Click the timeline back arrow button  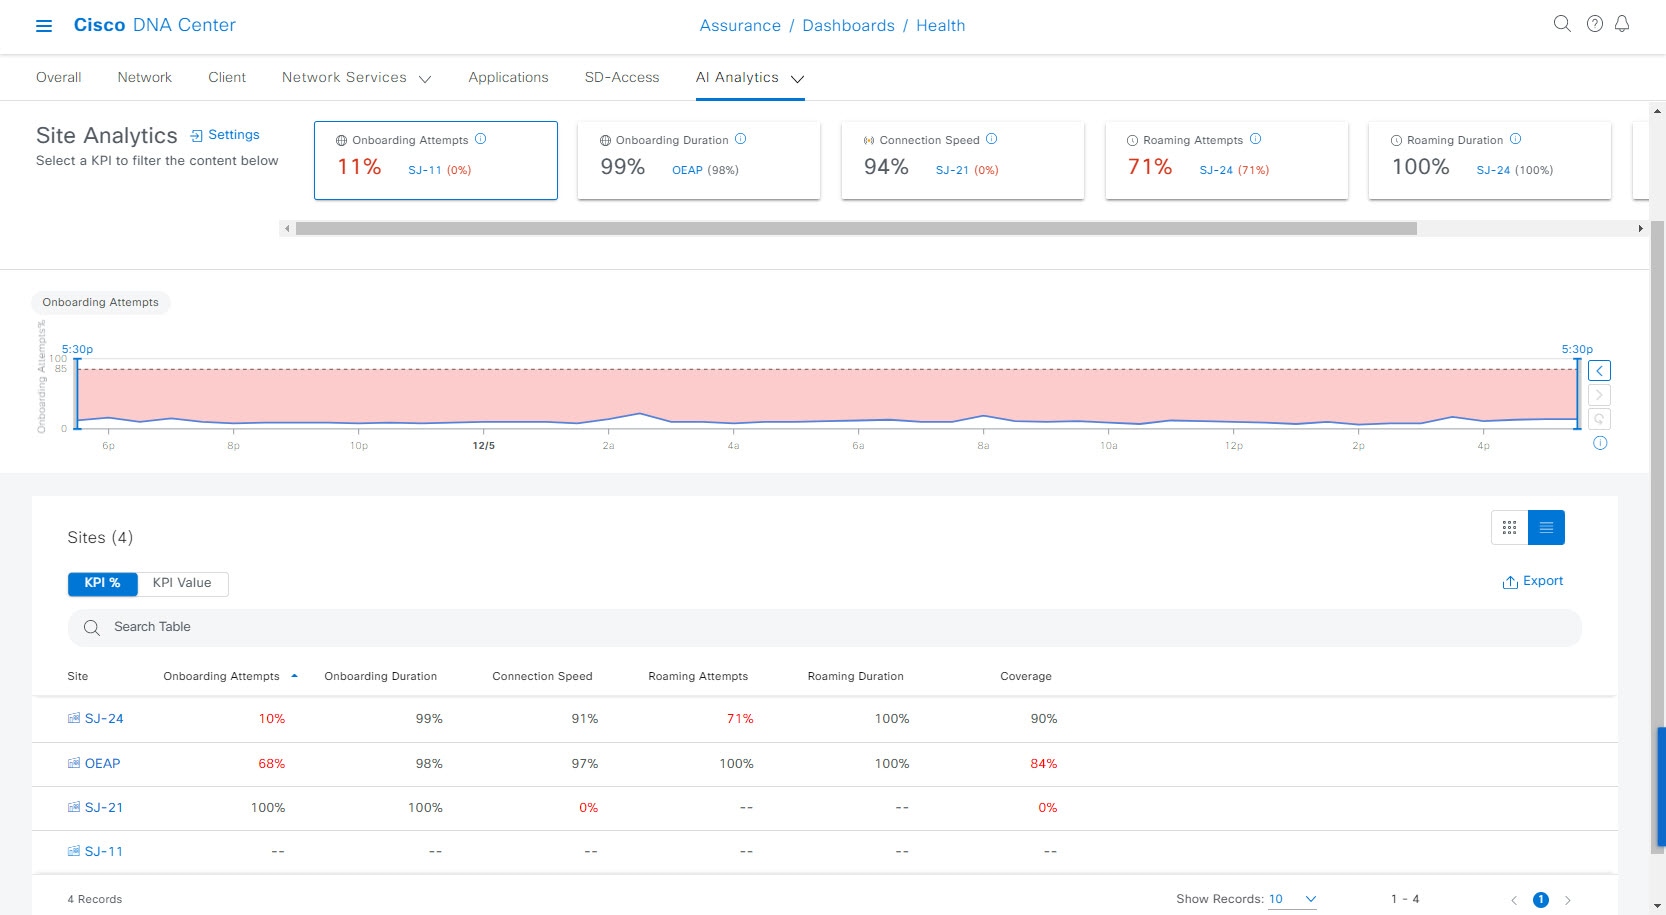pyautogui.click(x=1599, y=371)
